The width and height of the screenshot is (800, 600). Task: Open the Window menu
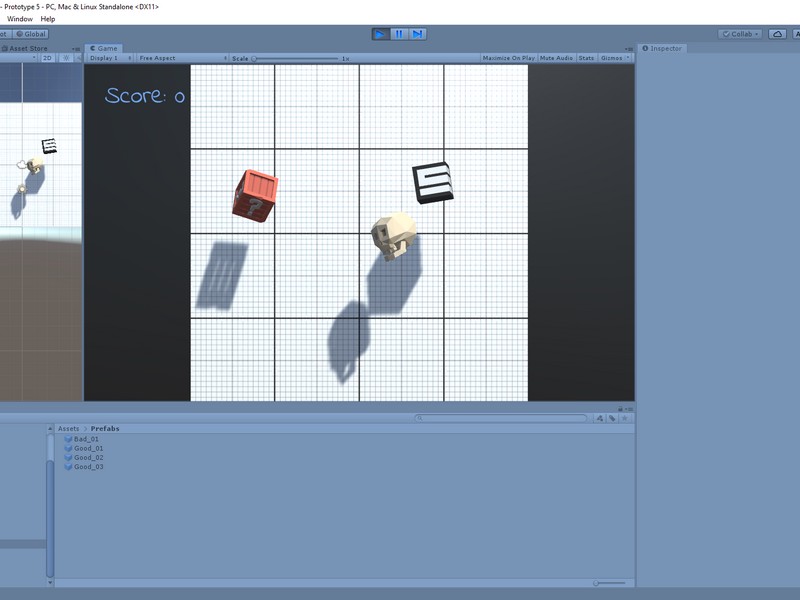pos(20,19)
